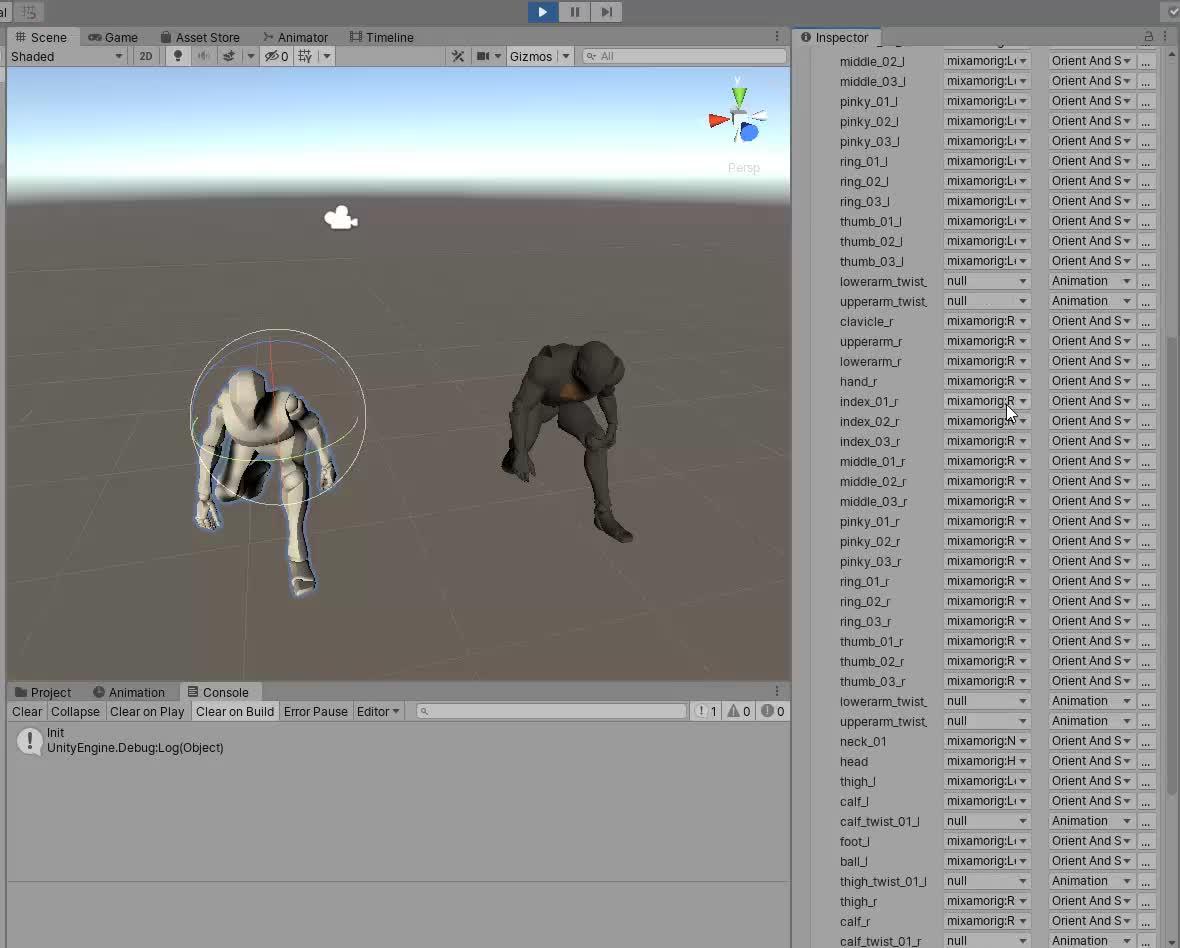
Task: Toggle hidden objects visibility icon
Action: click(x=276, y=56)
